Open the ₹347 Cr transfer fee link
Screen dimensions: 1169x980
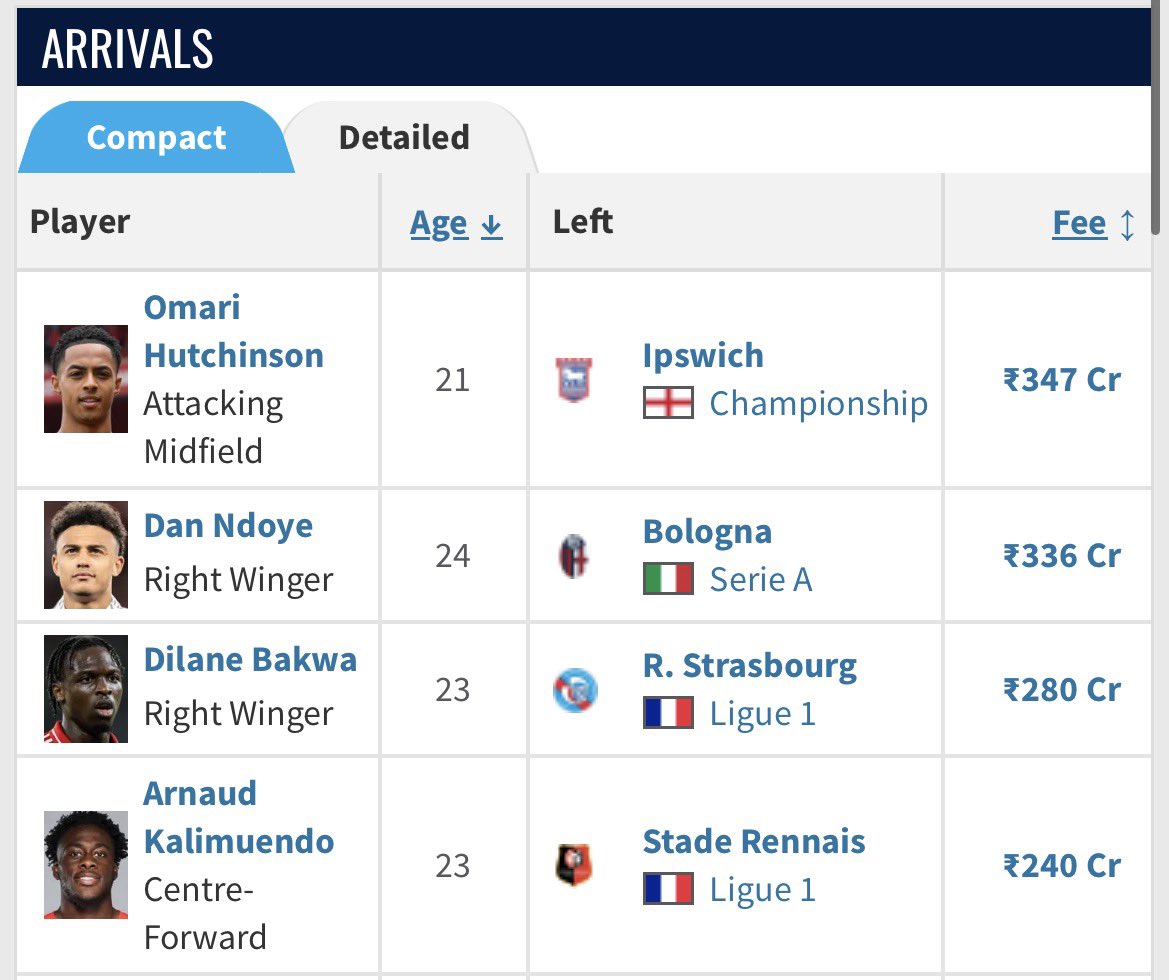(1062, 380)
